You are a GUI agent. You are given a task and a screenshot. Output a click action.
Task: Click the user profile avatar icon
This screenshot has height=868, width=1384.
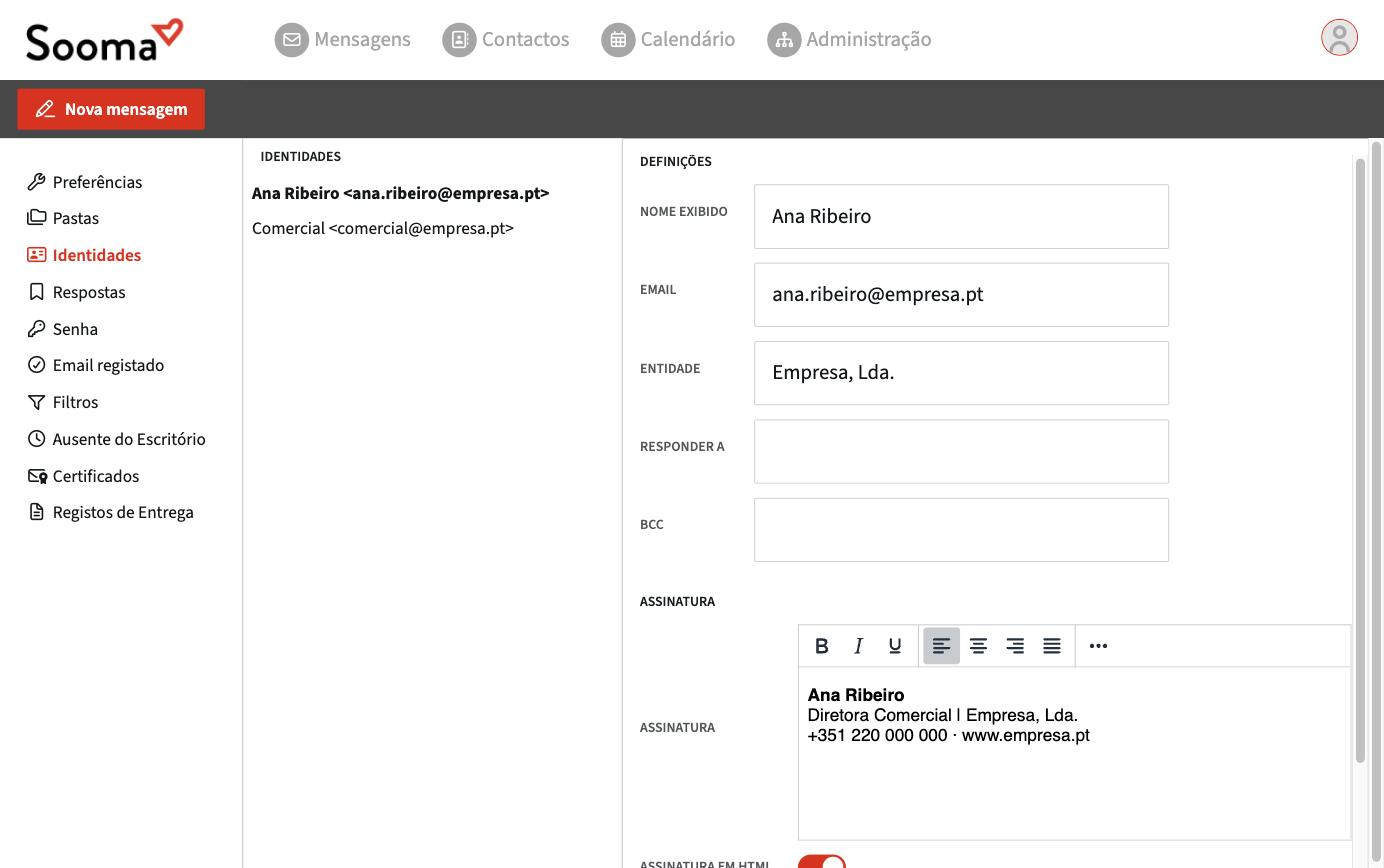(1339, 38)
